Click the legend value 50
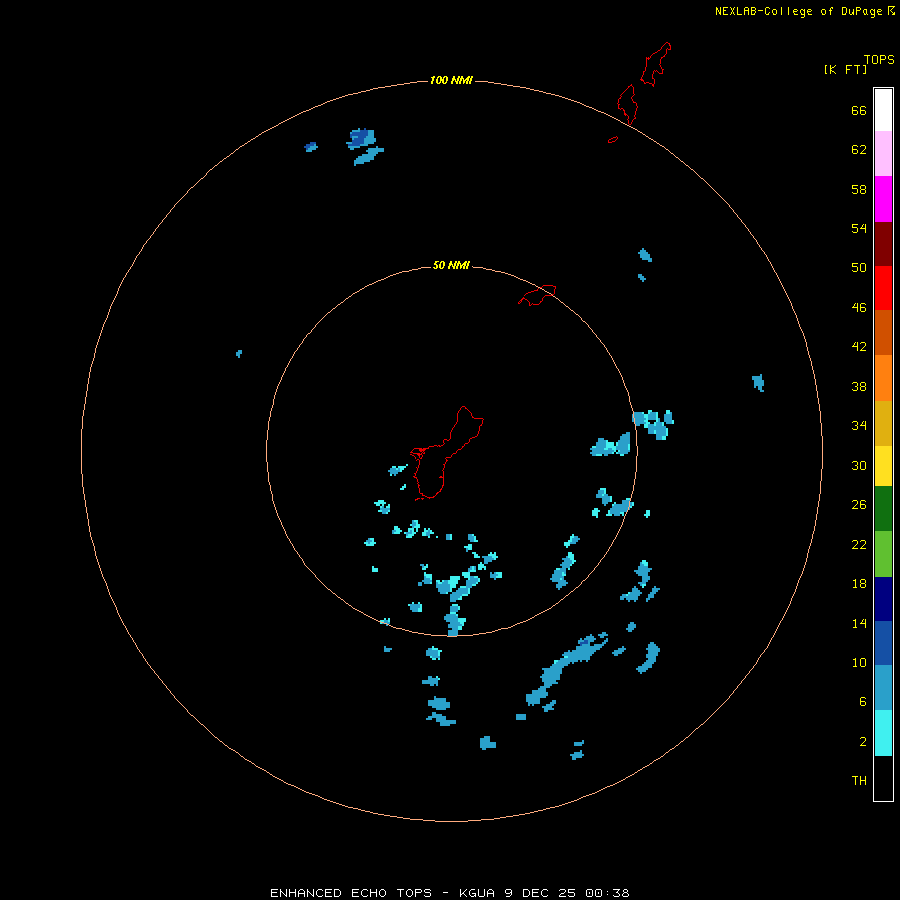The height and width of the screenshot is (900, 900). coord(859,267)
